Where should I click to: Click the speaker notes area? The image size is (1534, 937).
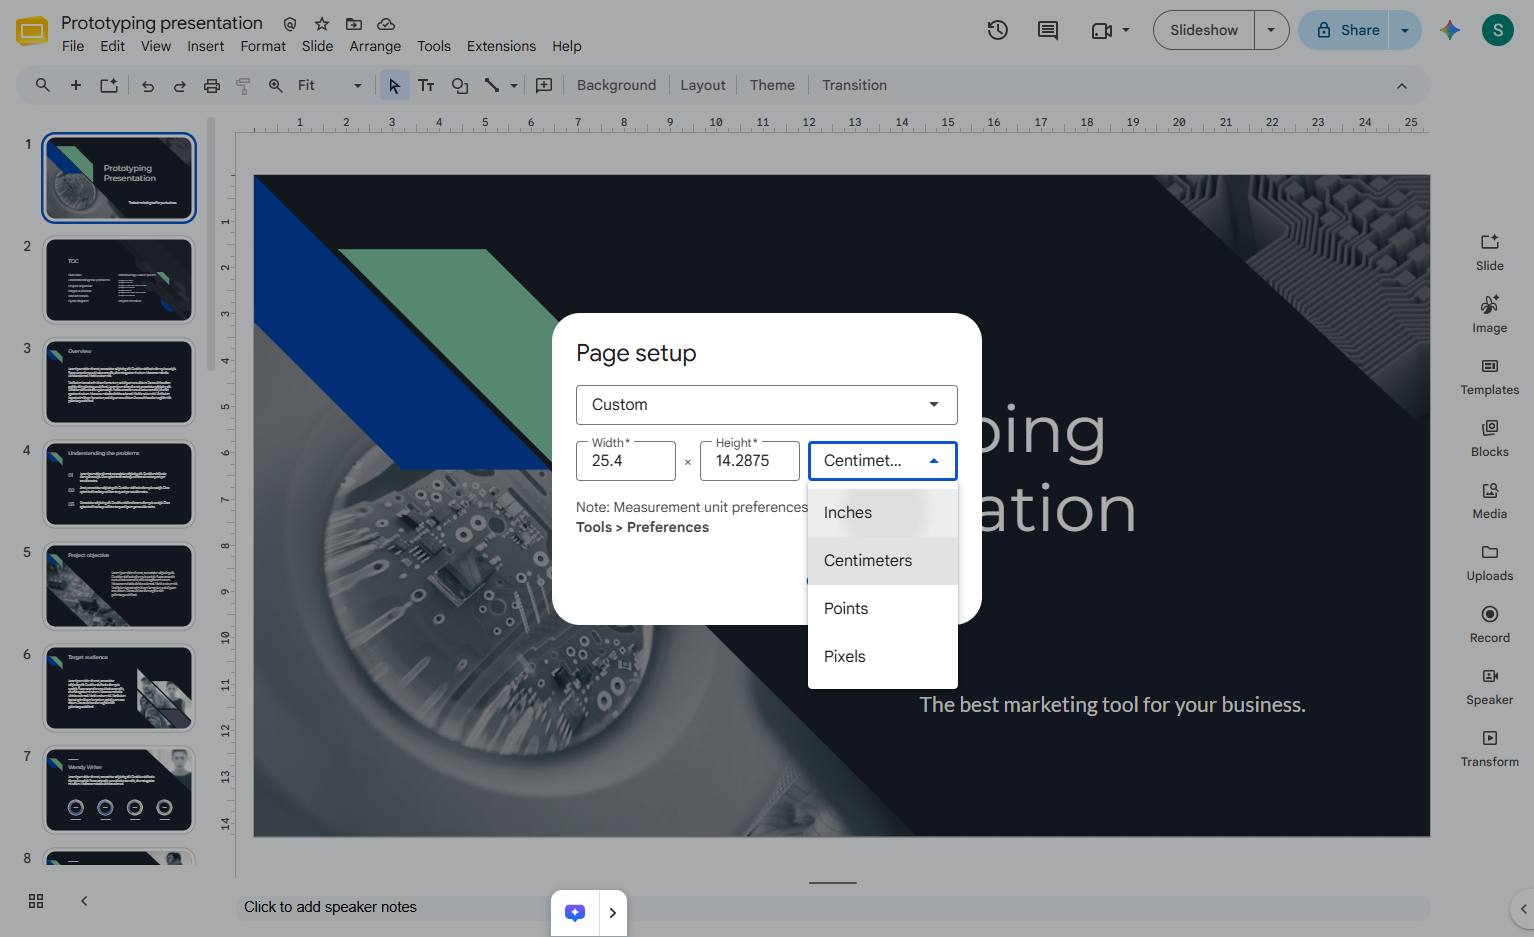pos(832,907)
